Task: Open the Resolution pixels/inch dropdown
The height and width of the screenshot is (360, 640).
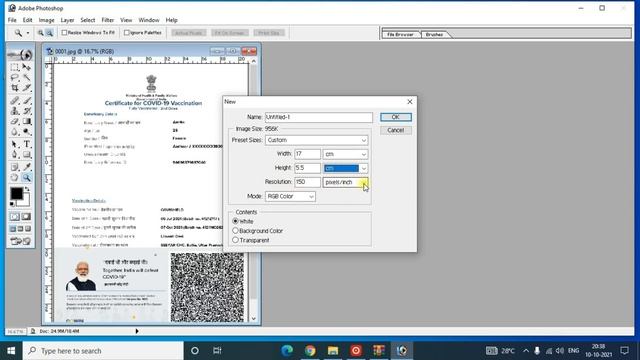Action: point(345,182)
